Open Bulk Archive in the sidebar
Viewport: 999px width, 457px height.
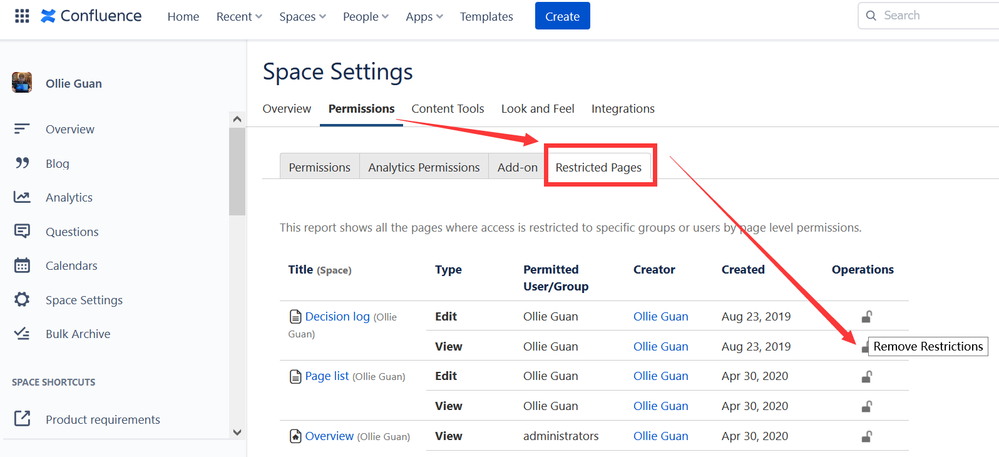click(78, 334)
